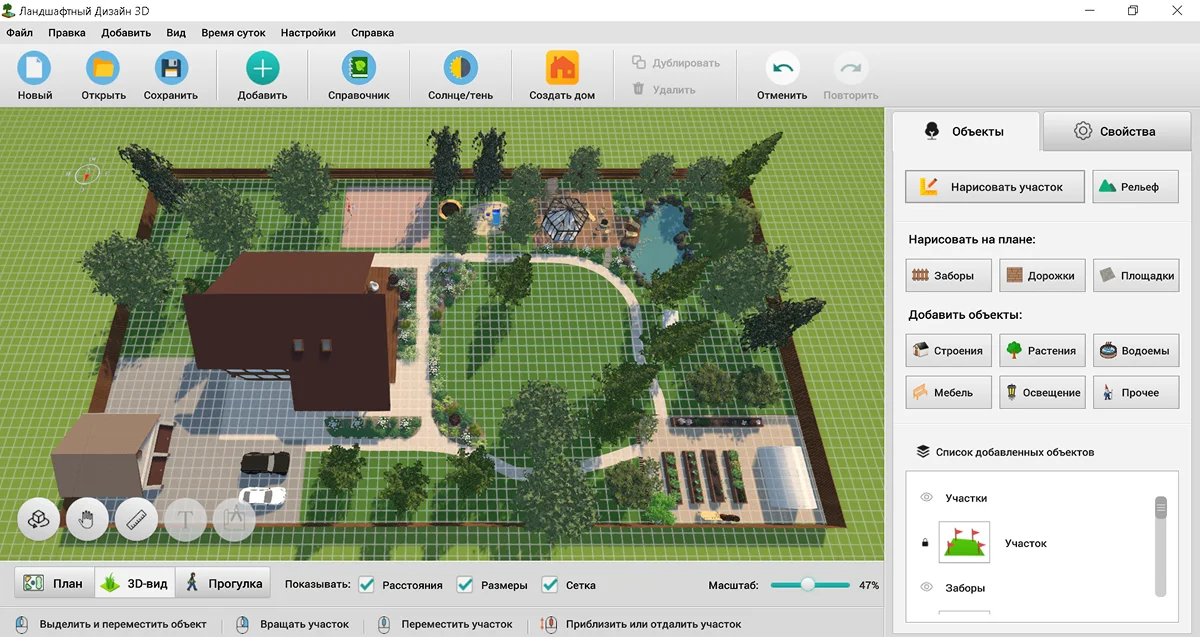Select the Участок thumbnail in objects list

pos(964,543)
